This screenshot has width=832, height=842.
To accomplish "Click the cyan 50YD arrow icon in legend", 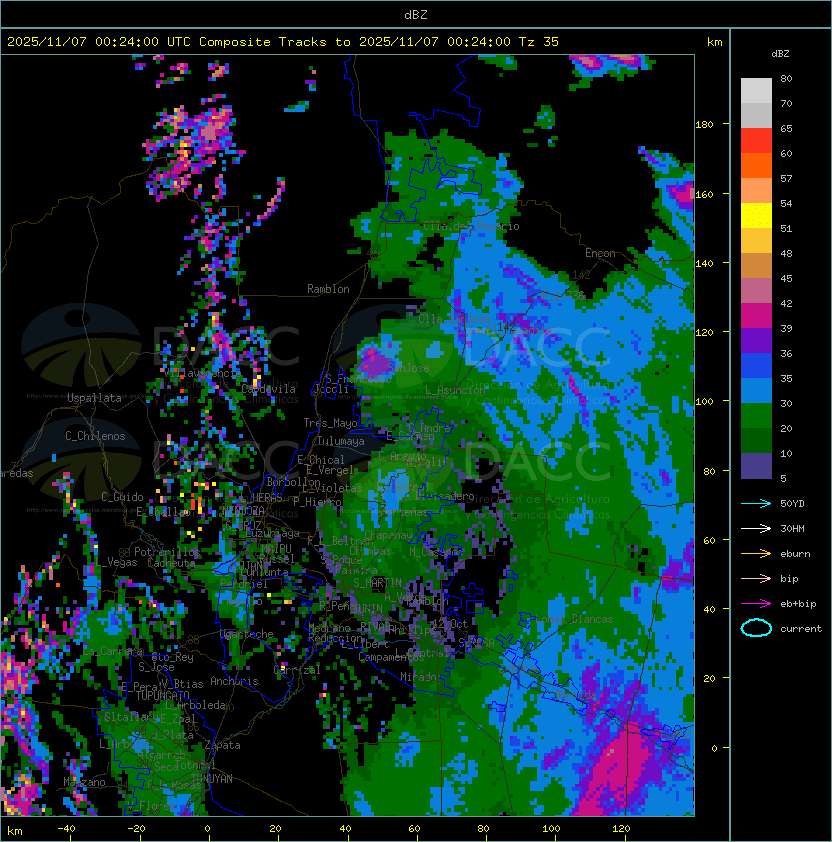I will (756, 503).
